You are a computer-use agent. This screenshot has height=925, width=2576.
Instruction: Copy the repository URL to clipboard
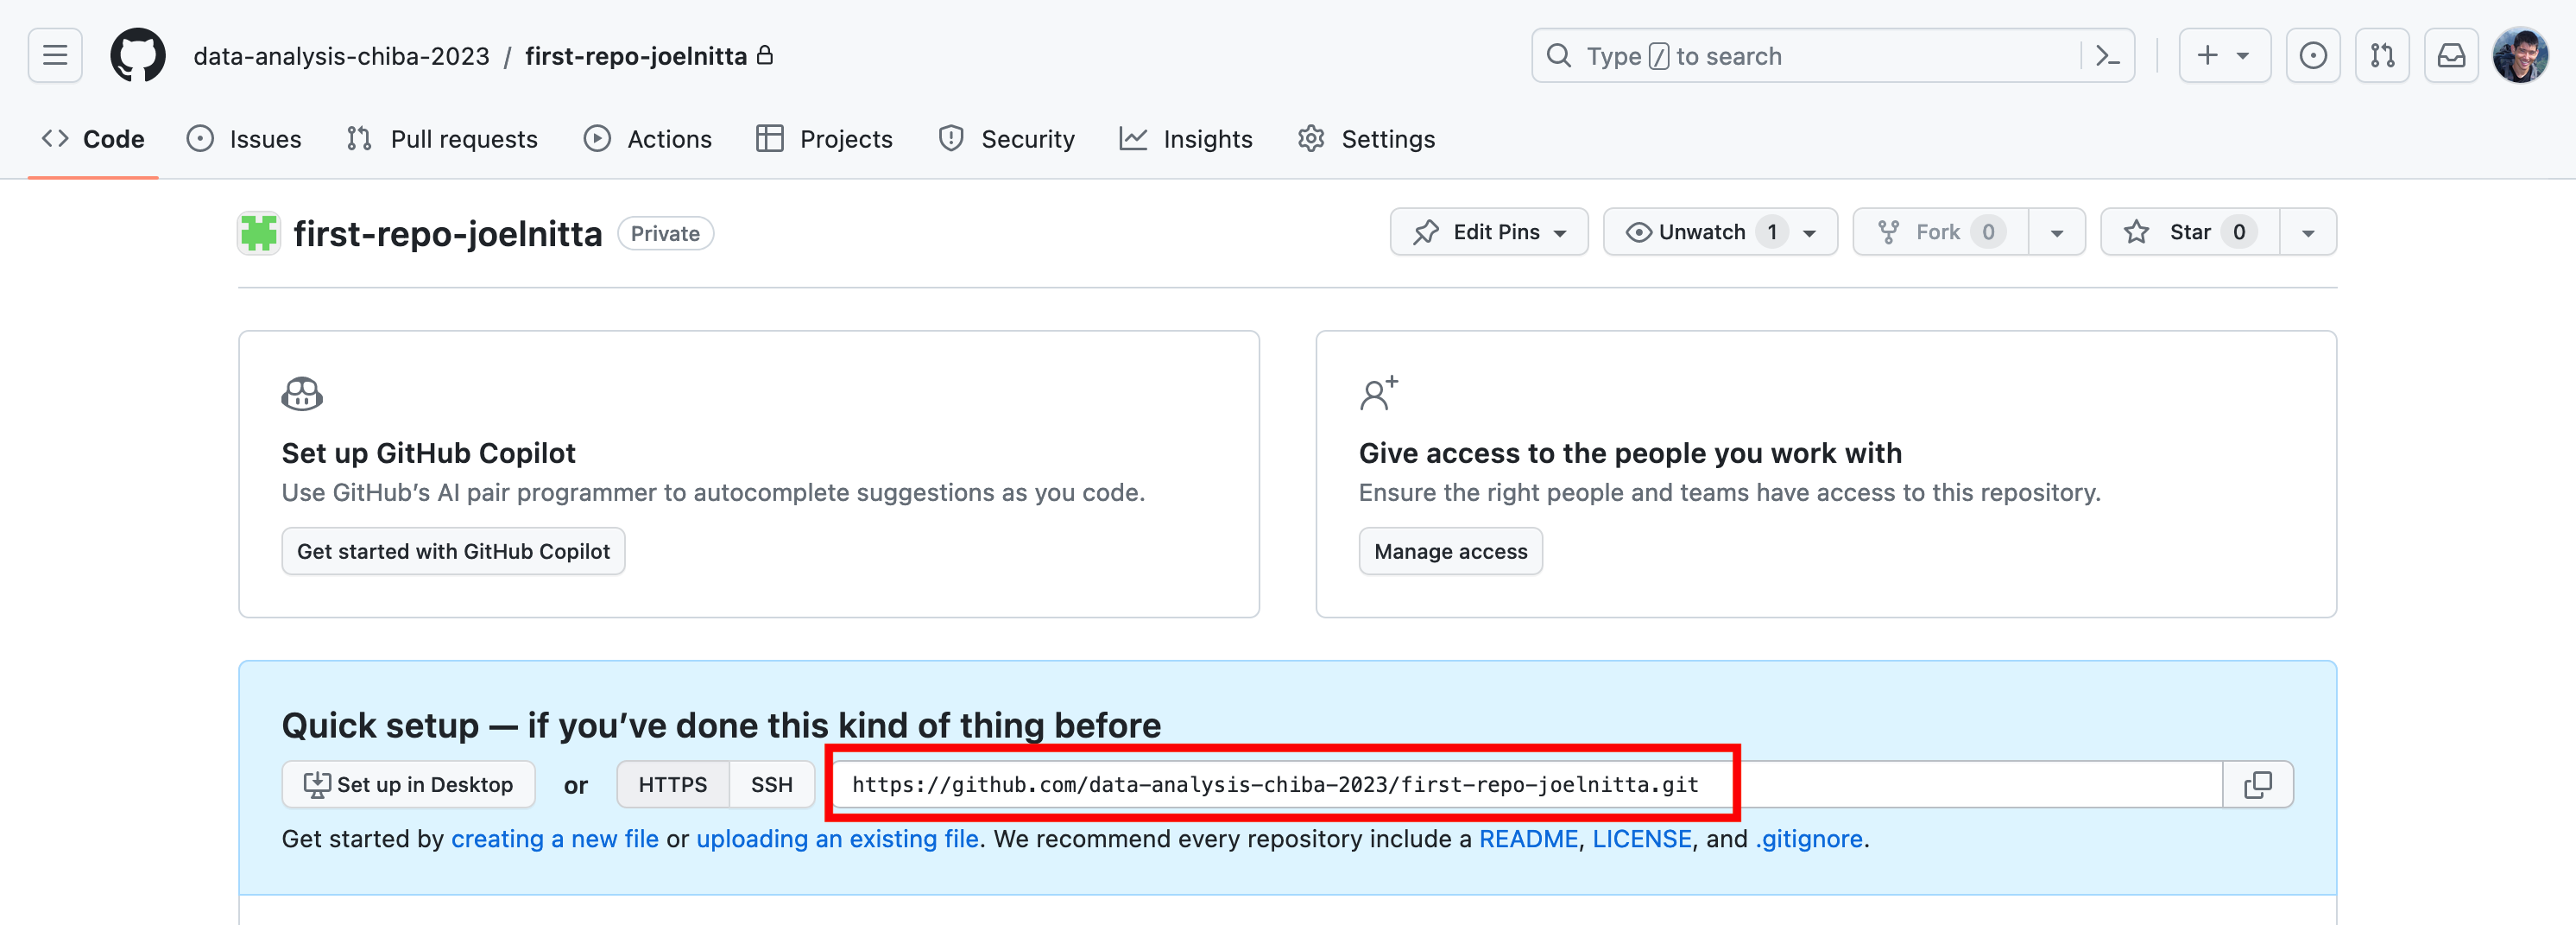pyautogui.click(x=2257, y=785)
